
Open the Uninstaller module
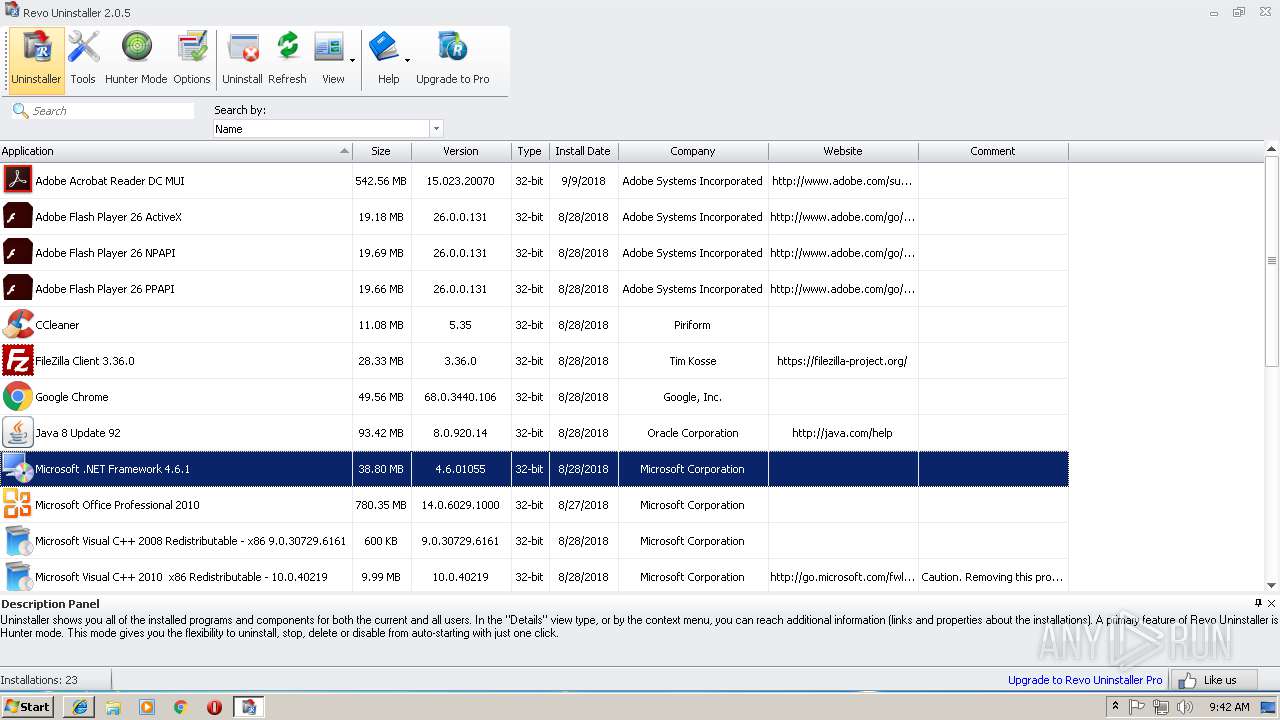click(36, 60)
